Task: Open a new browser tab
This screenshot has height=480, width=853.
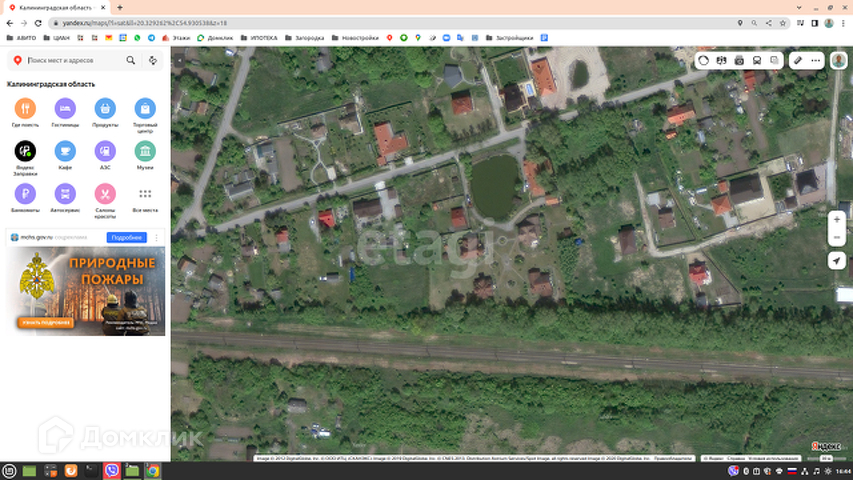Action: tap(120, 8)
